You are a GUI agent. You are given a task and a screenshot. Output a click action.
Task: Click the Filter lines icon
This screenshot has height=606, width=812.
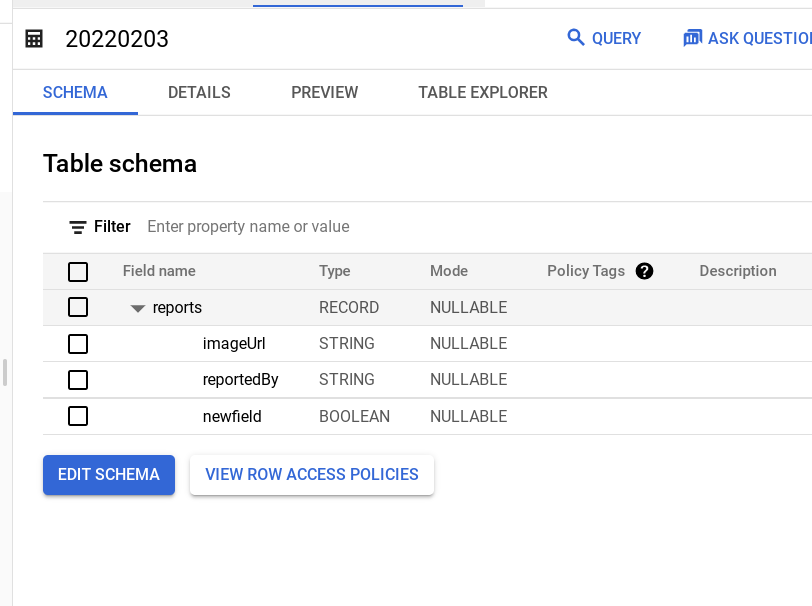coord(78,227)
